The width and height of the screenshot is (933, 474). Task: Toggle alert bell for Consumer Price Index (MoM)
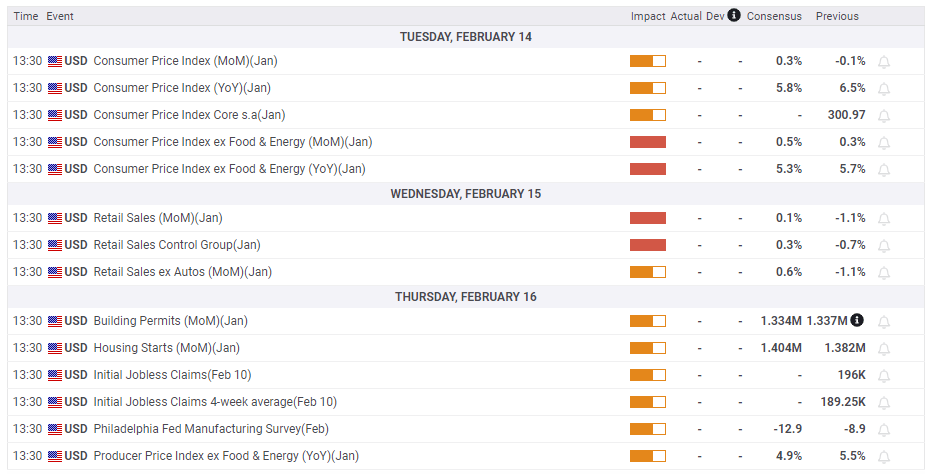pyautogui.click(x=884, y=61)
